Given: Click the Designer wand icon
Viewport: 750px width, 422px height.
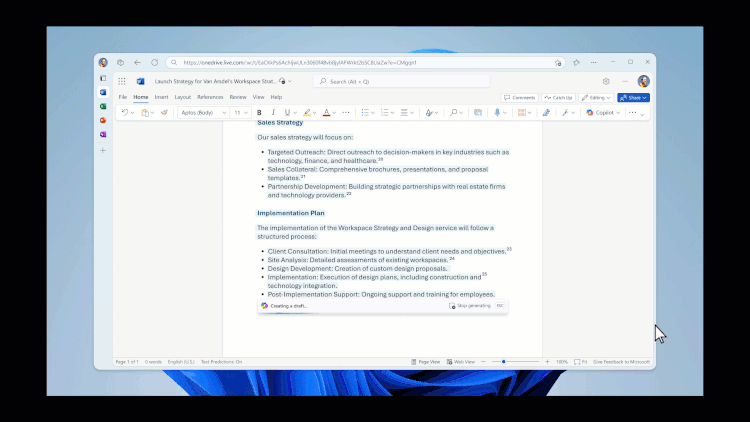Looking at the screenshot, I should click(565, 112).
